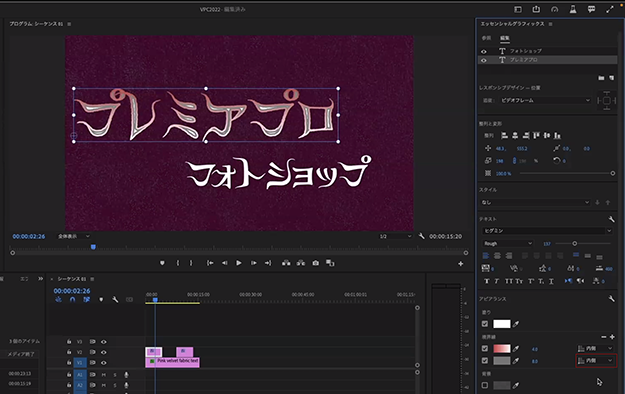Open Essential Graphics panel menu
This screenshot has width=625, height=394.
(550, 24)
